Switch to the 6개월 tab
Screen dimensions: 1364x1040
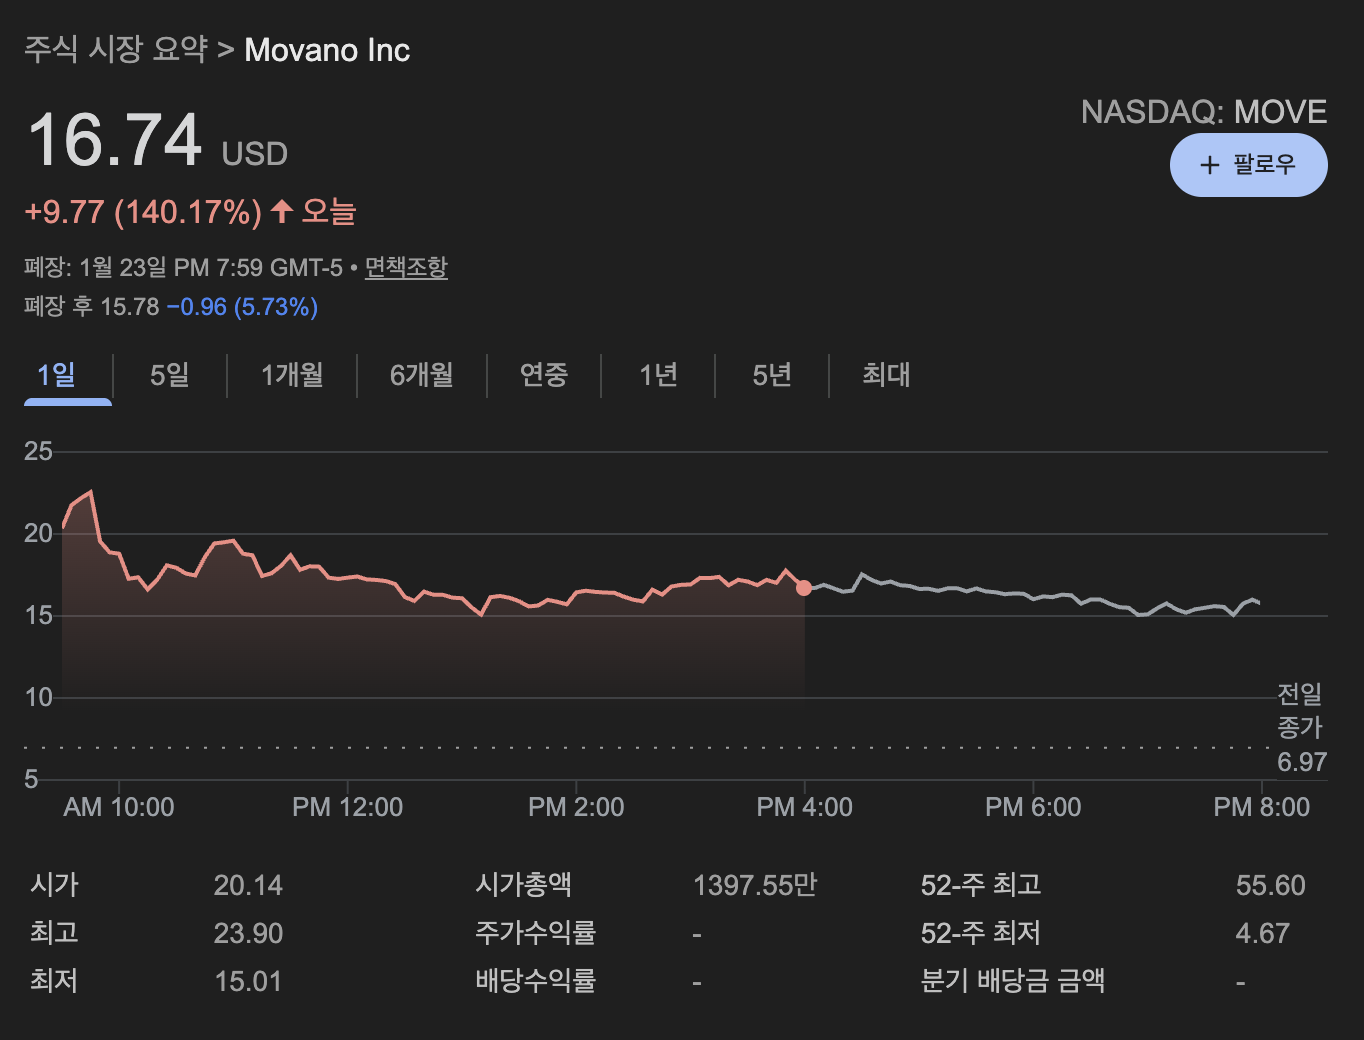422,375
